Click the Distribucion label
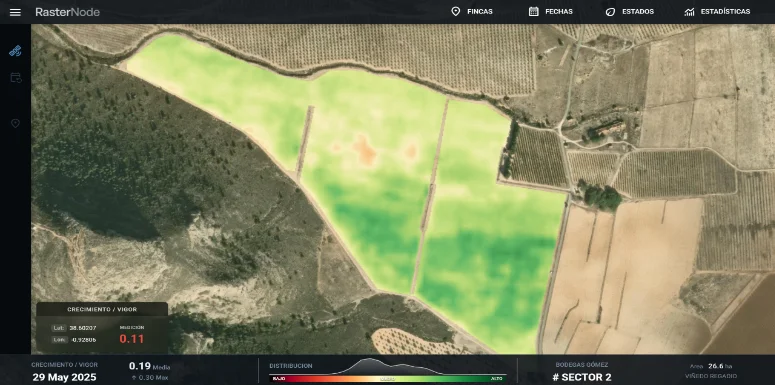Screen dimensions: 775x385 click(x=291, y=366)
